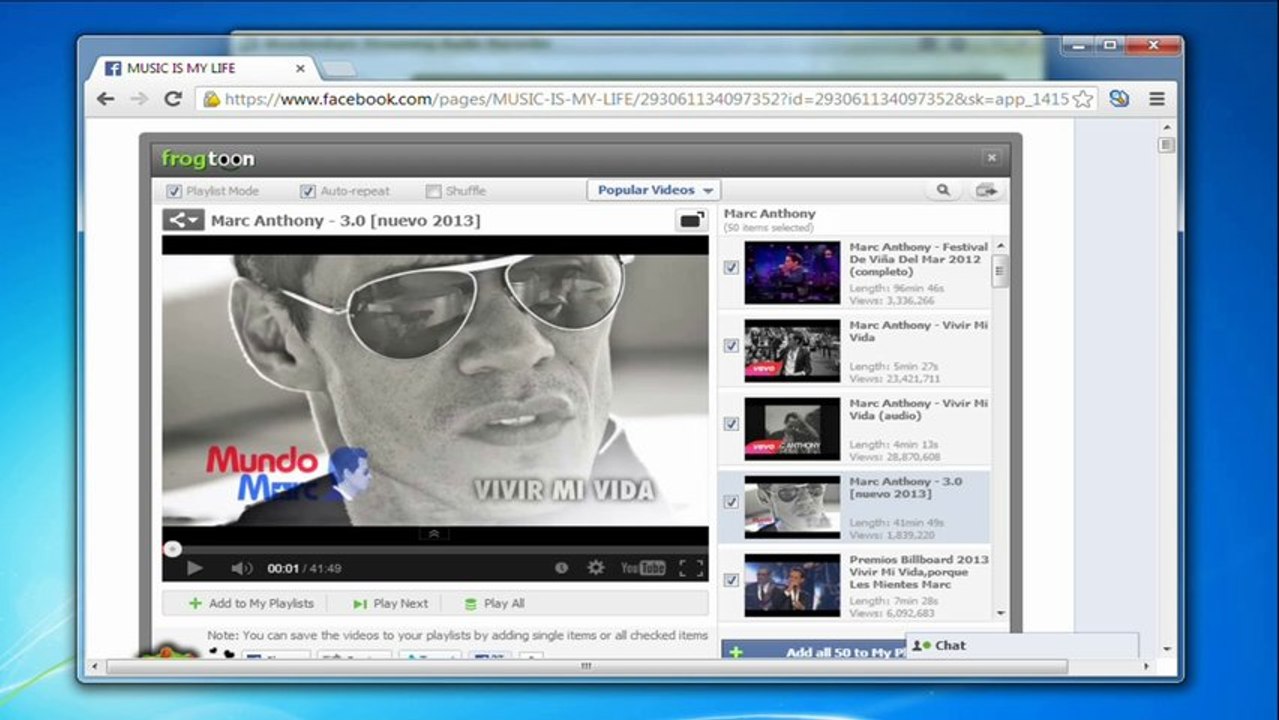Viewport: 1279px width, 720px height.
Task: Click the page scrollbar up arrow
Action: 1166,128
